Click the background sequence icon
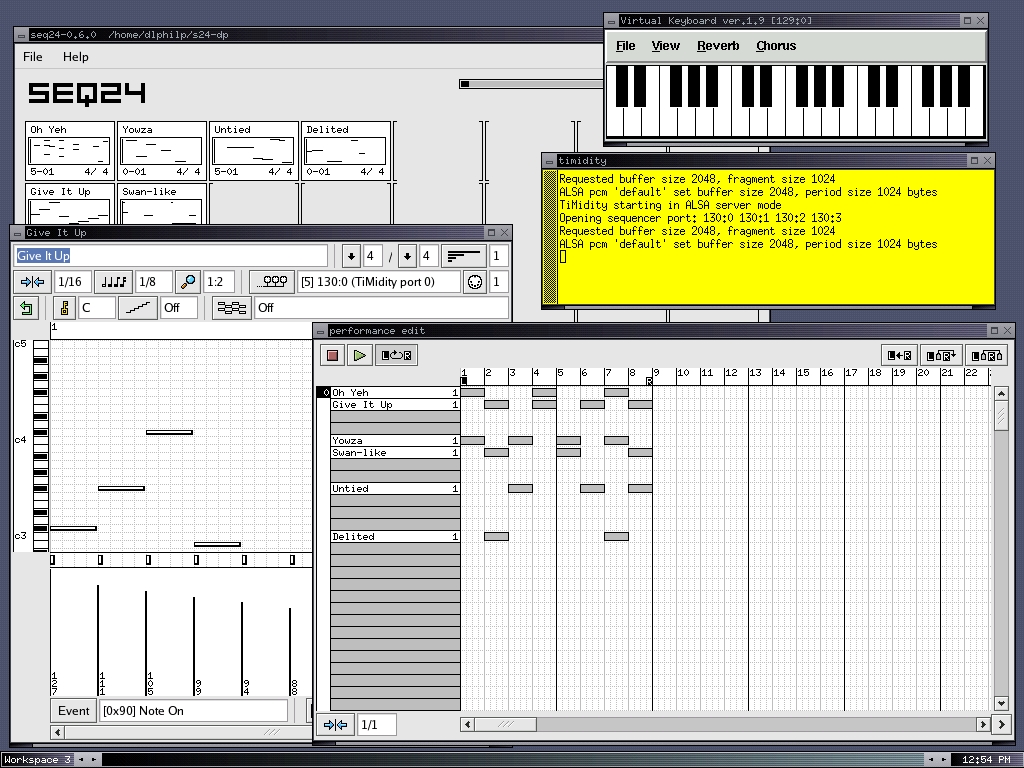 (x=232, y=308)
